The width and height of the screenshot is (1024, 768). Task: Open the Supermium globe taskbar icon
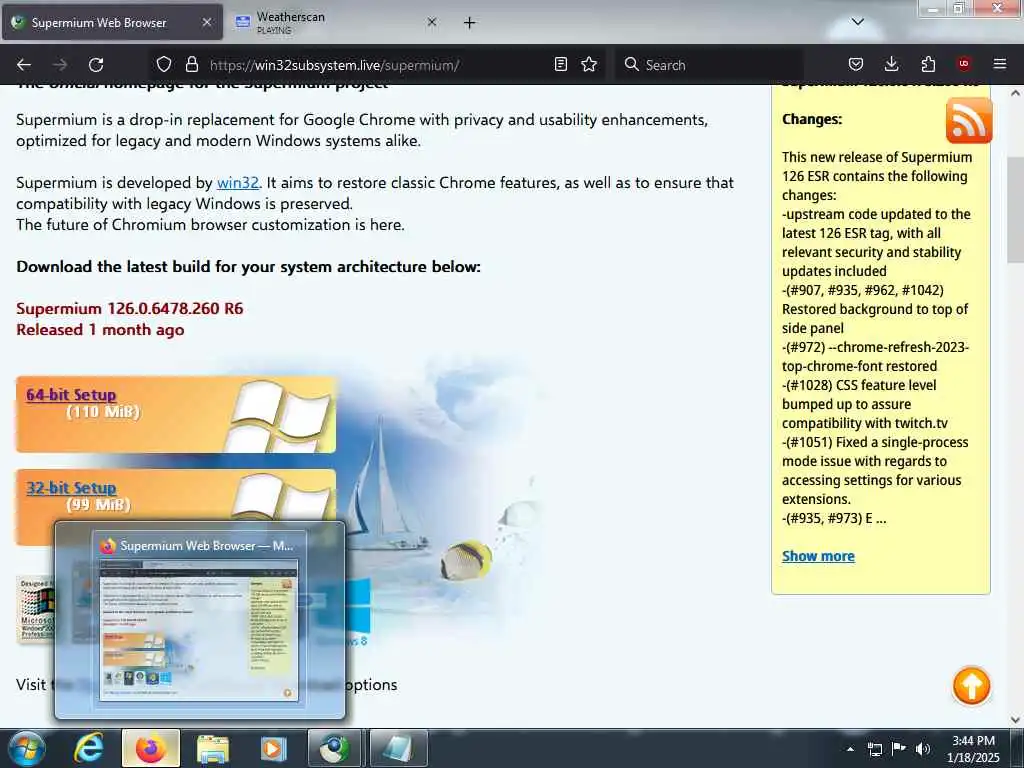click(x=334, y=748)
